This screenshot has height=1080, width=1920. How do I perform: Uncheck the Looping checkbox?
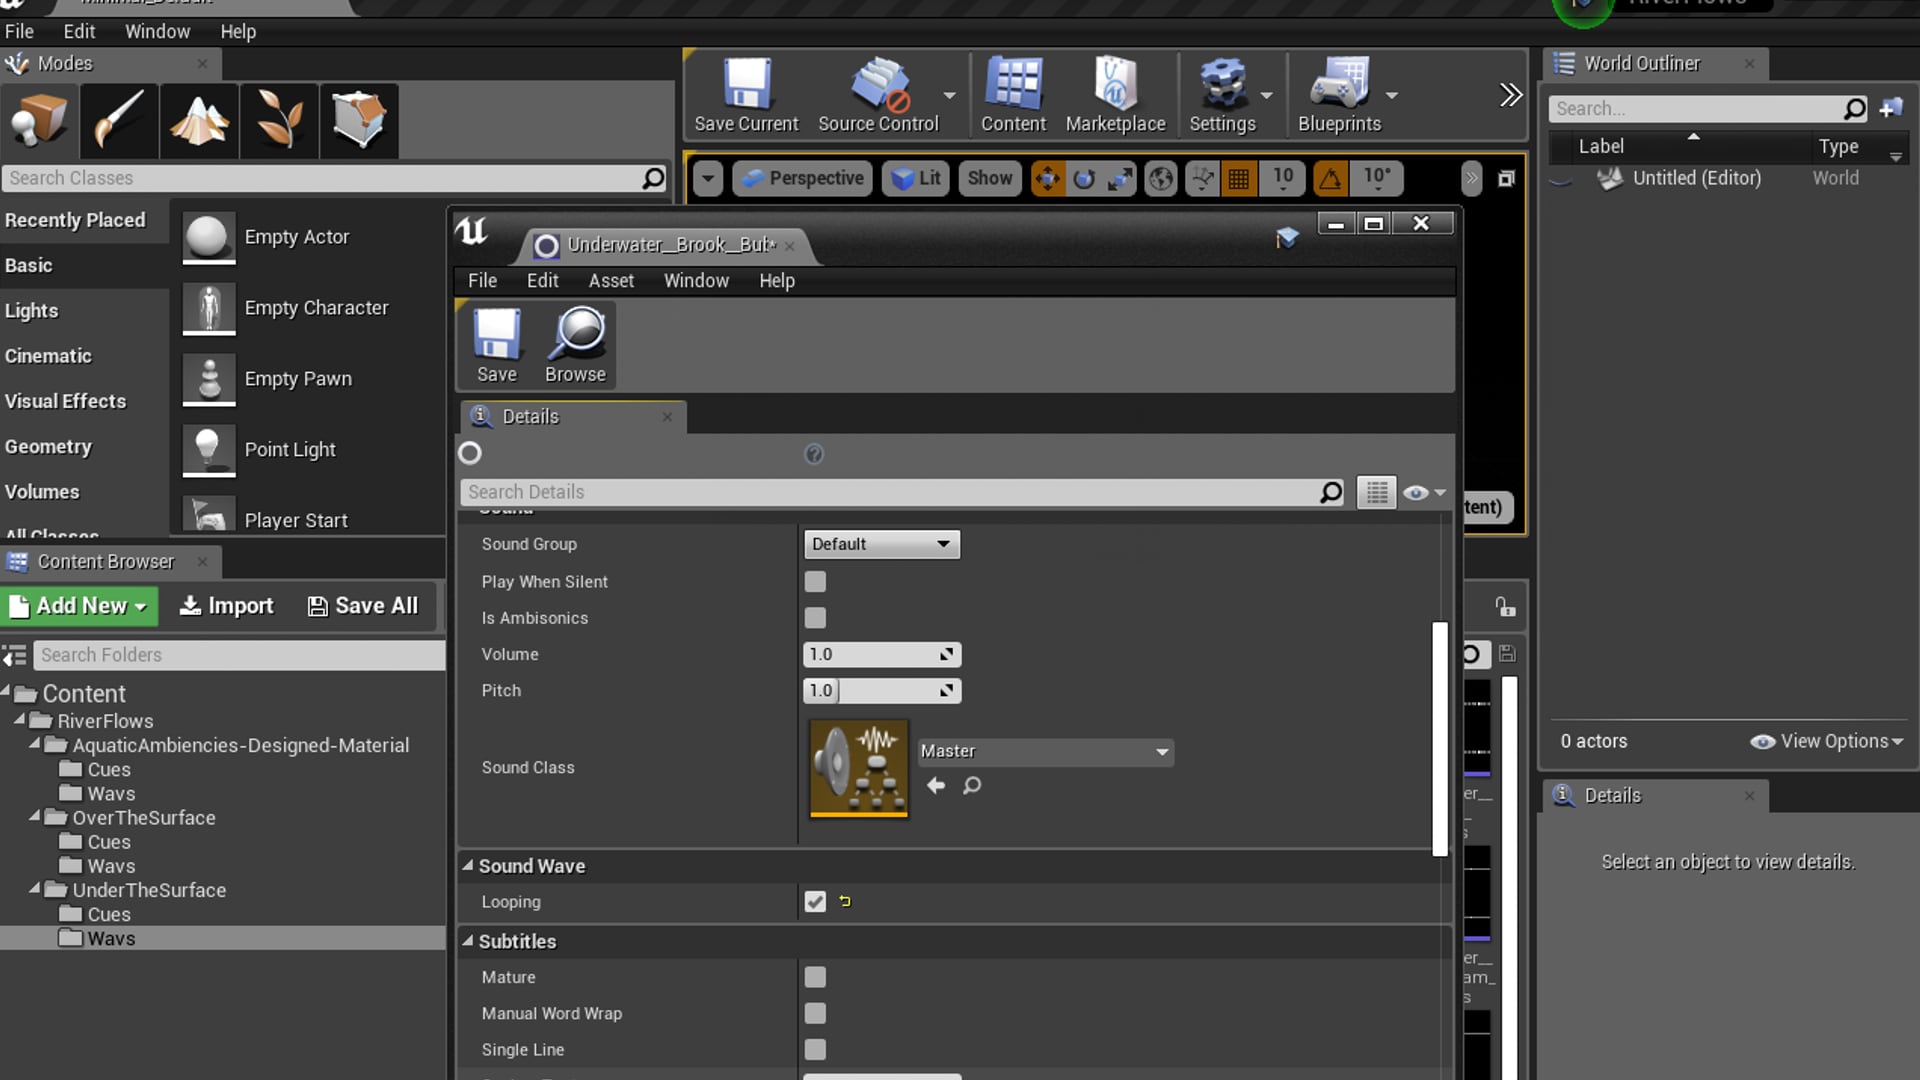click(x=815, y=902)
